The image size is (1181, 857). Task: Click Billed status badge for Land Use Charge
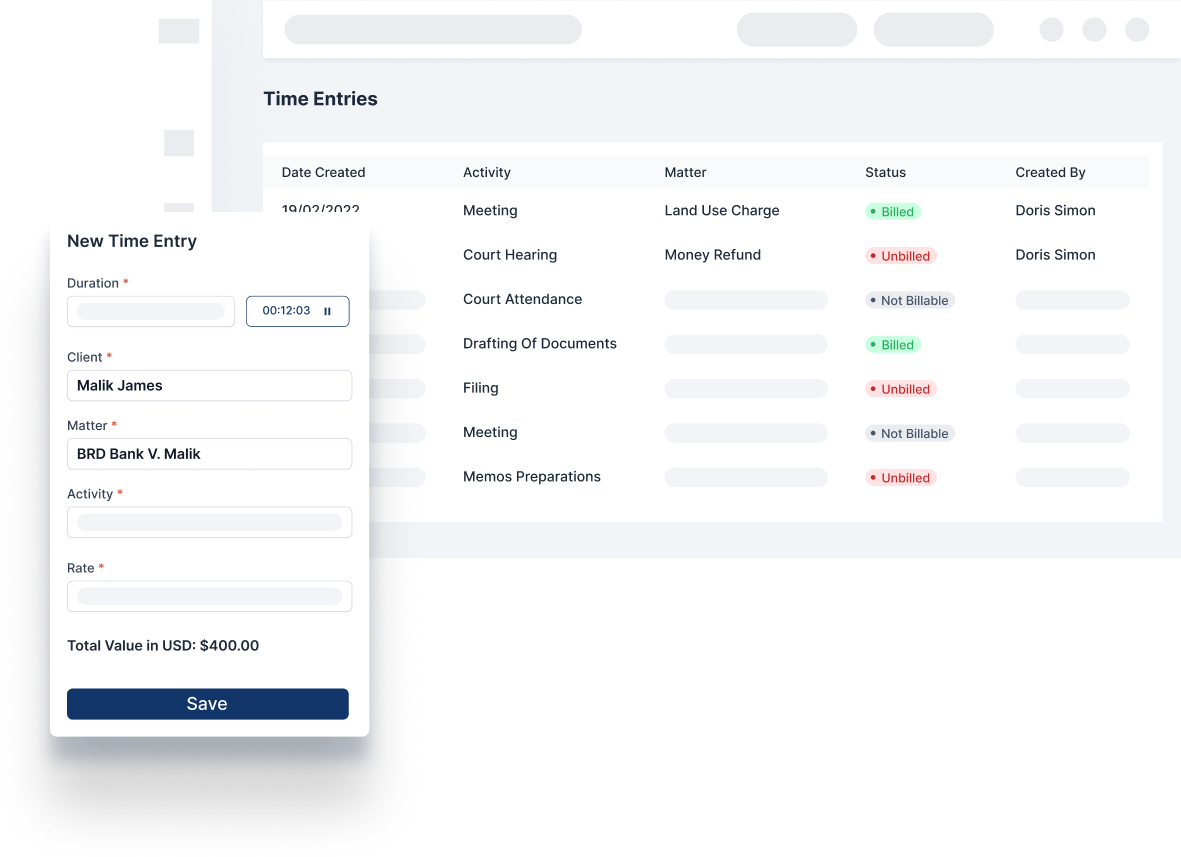click(x=893, y=212)
